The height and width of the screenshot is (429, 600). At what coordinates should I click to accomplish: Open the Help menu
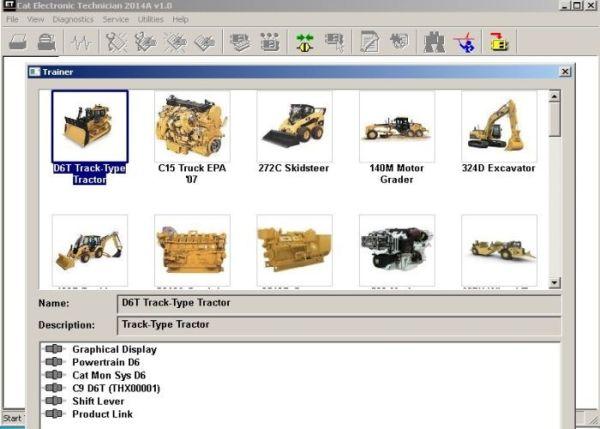coord(180,20)
